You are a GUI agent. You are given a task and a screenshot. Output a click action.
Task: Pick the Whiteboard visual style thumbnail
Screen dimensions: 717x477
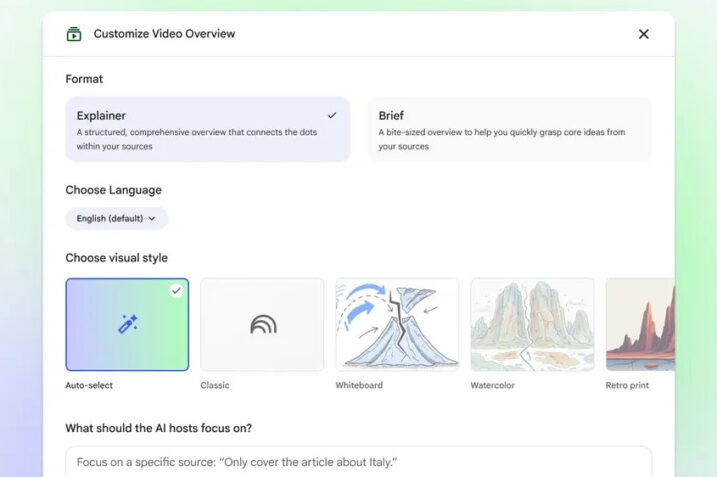(x=397, y=324)
